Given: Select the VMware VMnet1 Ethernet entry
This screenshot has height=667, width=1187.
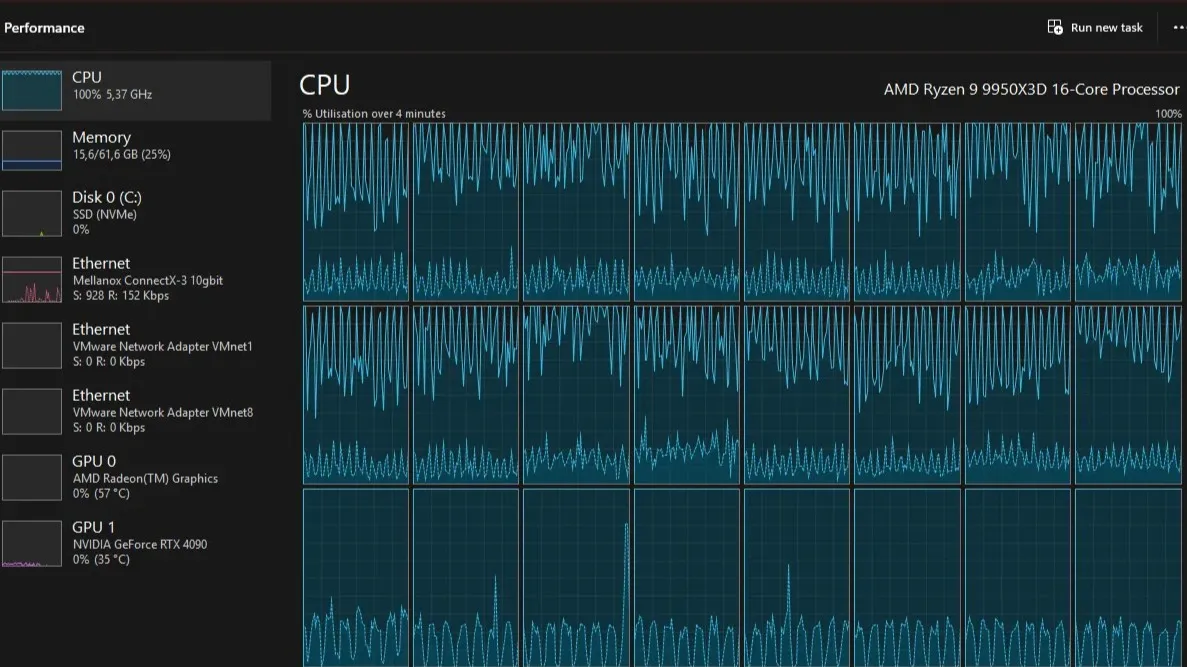Looking at the screenshot, I should [x=136, y=345].
